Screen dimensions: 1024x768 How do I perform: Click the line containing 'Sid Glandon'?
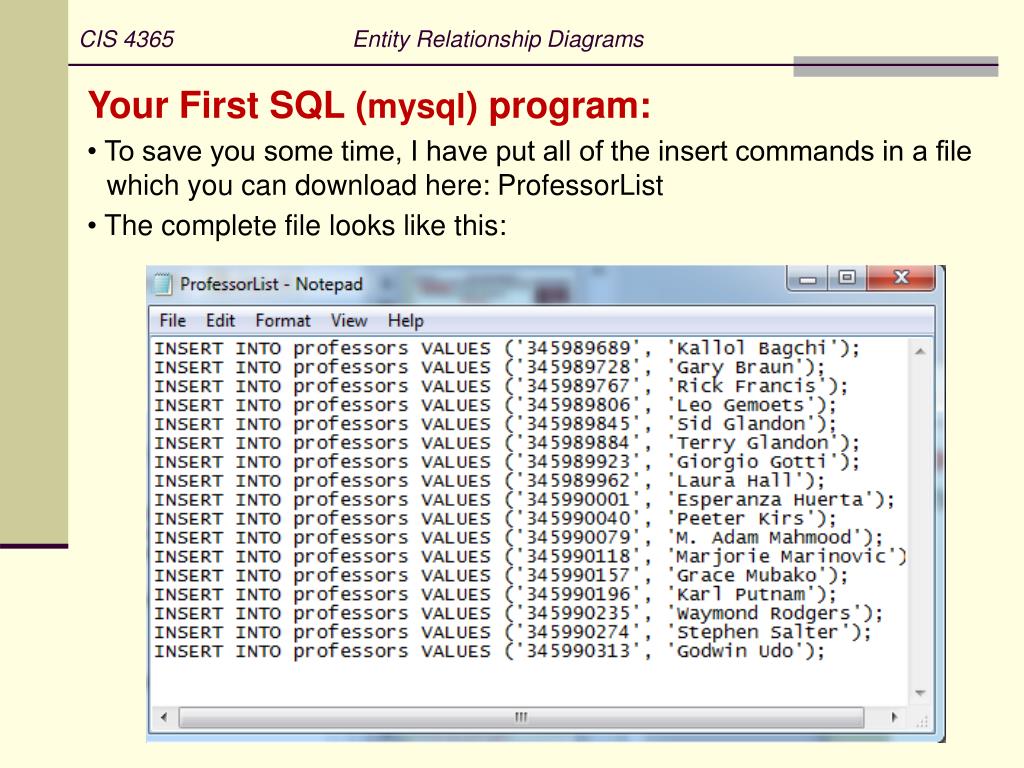pyautogui.click(x=495, y=424)
